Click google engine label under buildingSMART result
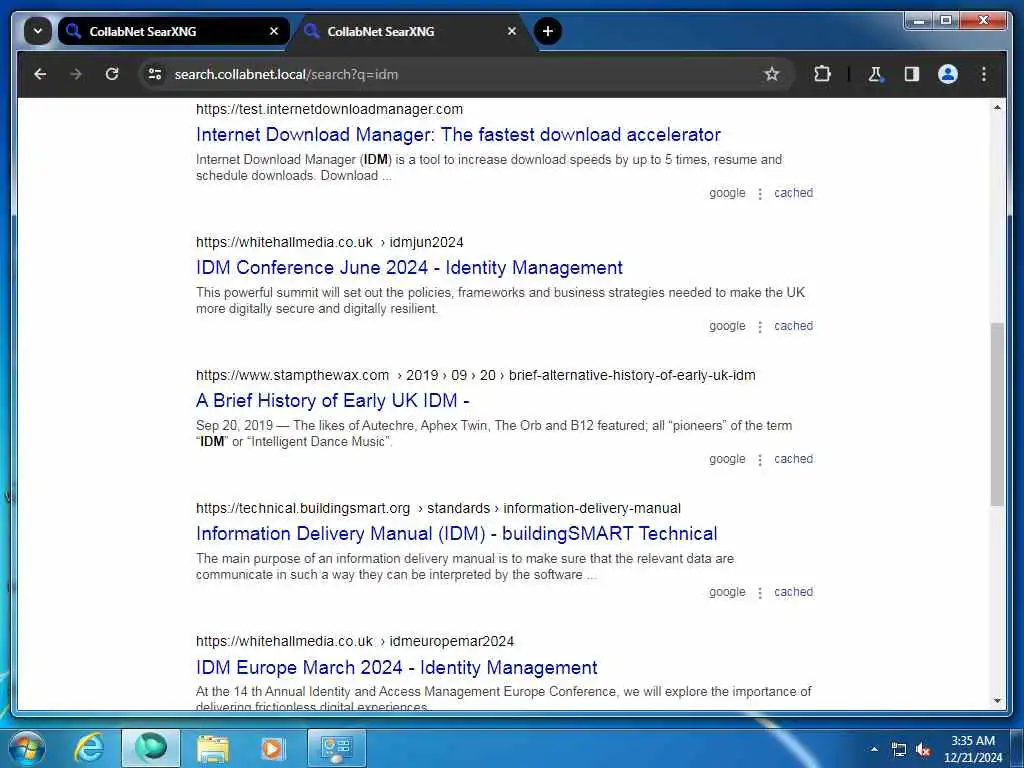The image size is (1024, 768). (727, 592)
